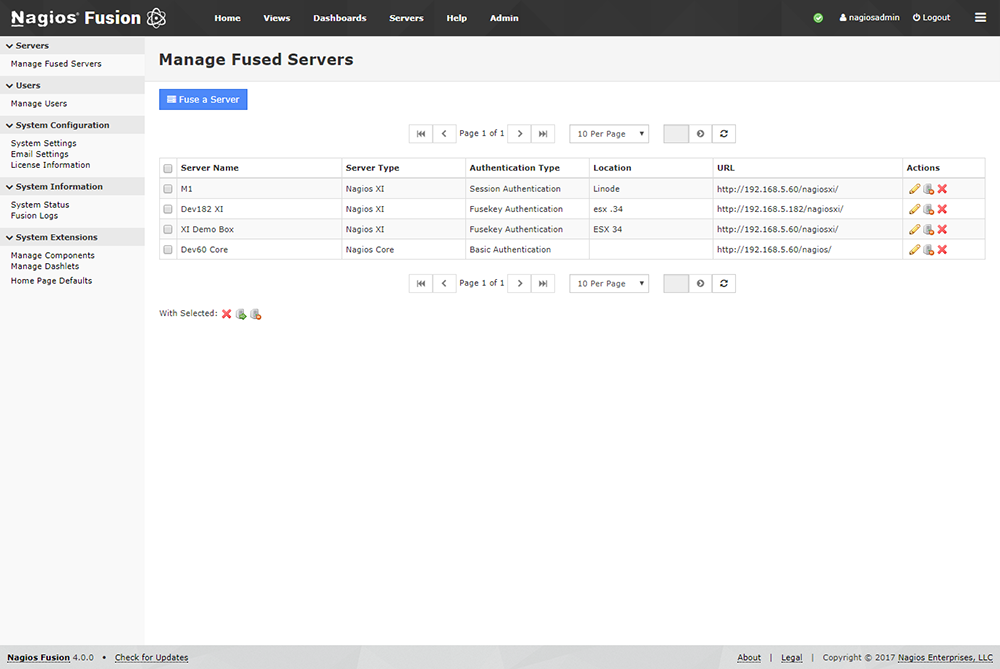Go to previous page in bottom pager
The width and height of the screenshot is (1000, 669).
pyautogui.click(x=444, y=283)
